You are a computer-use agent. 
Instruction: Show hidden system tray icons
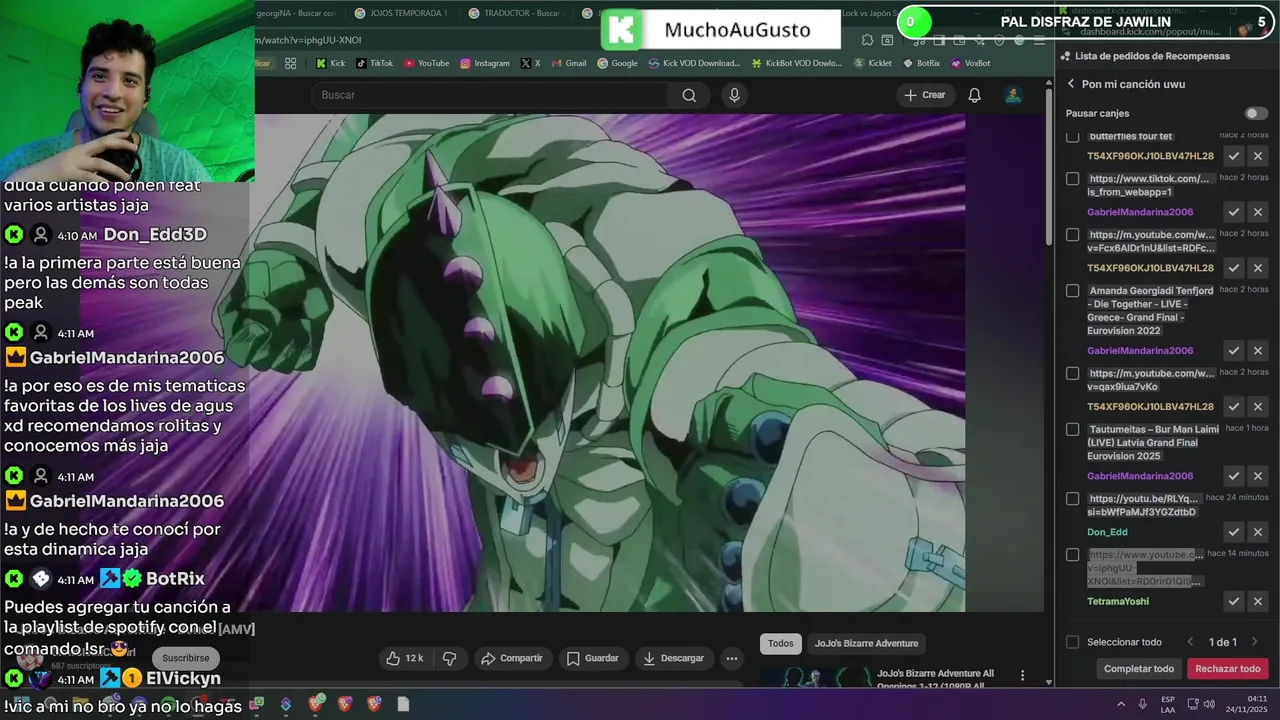(x=1120, y=704)
